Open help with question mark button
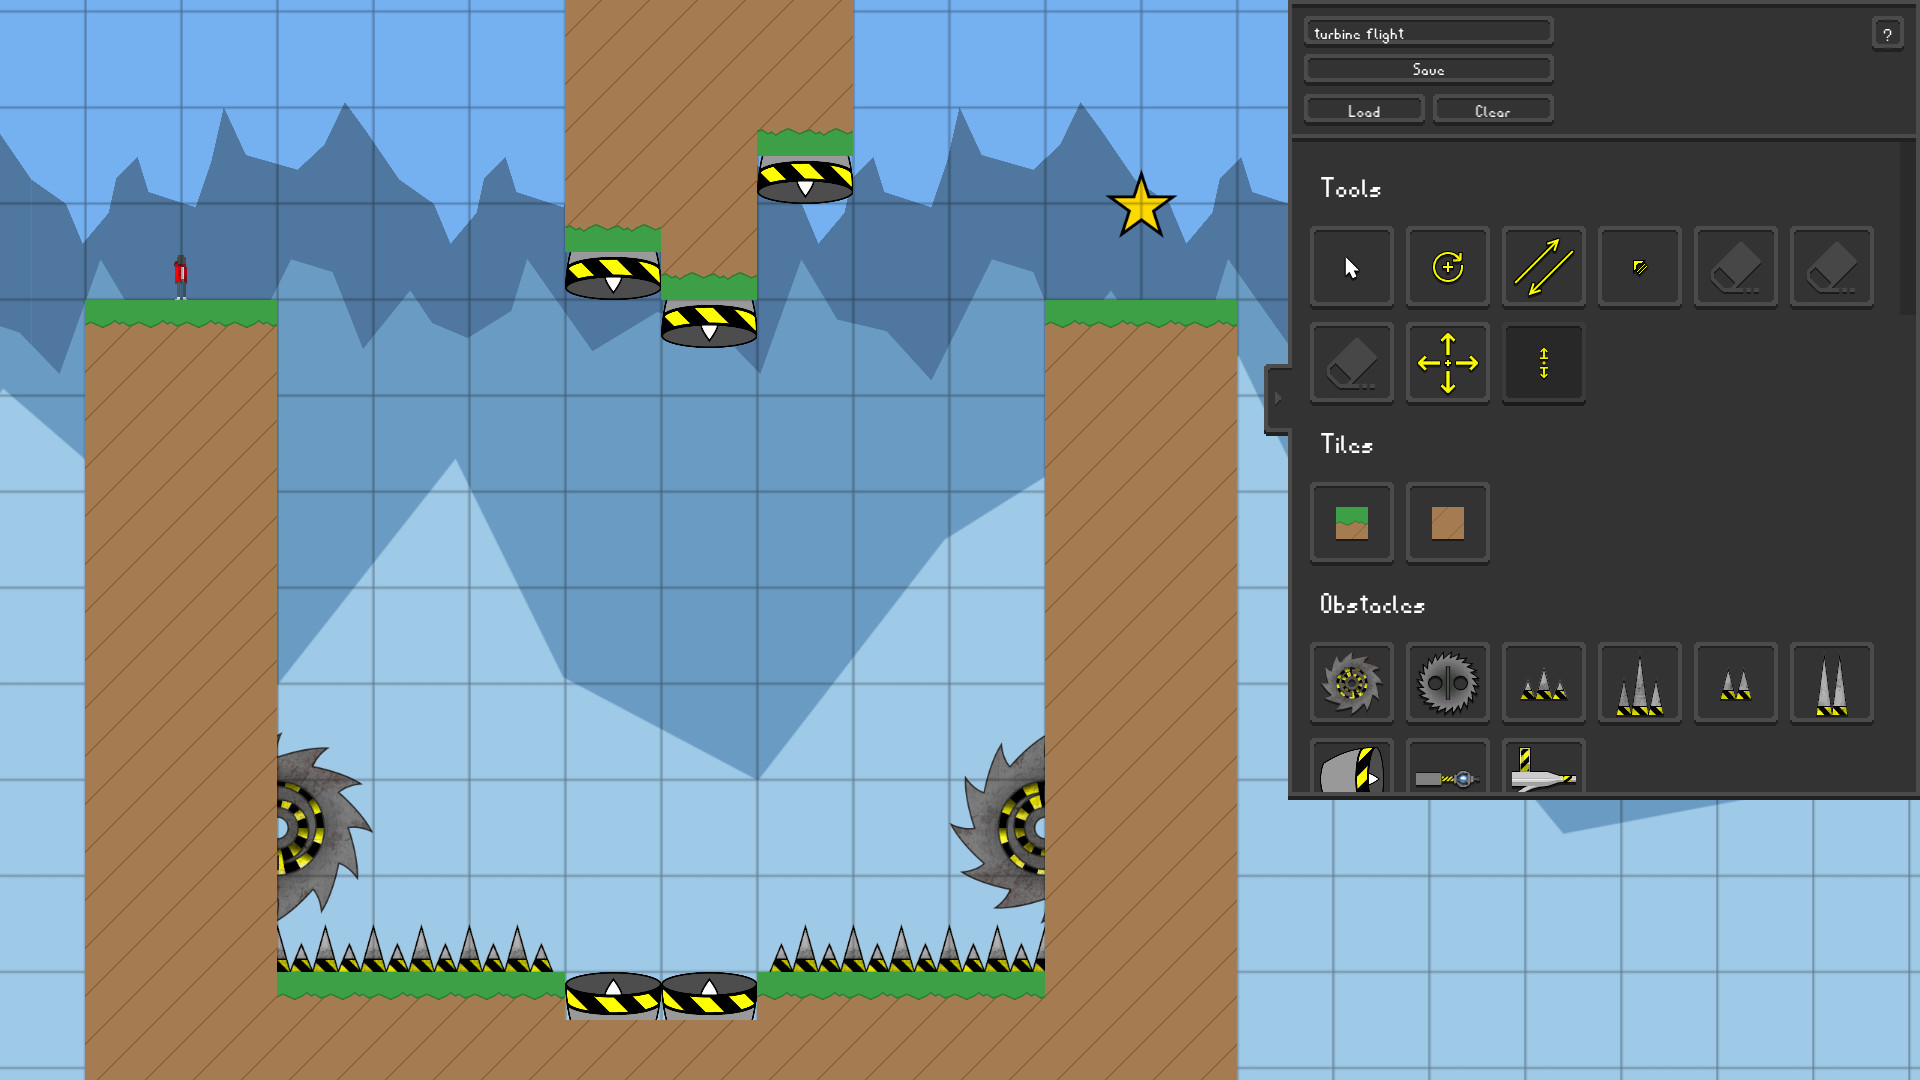 (x=1887, y=34)
